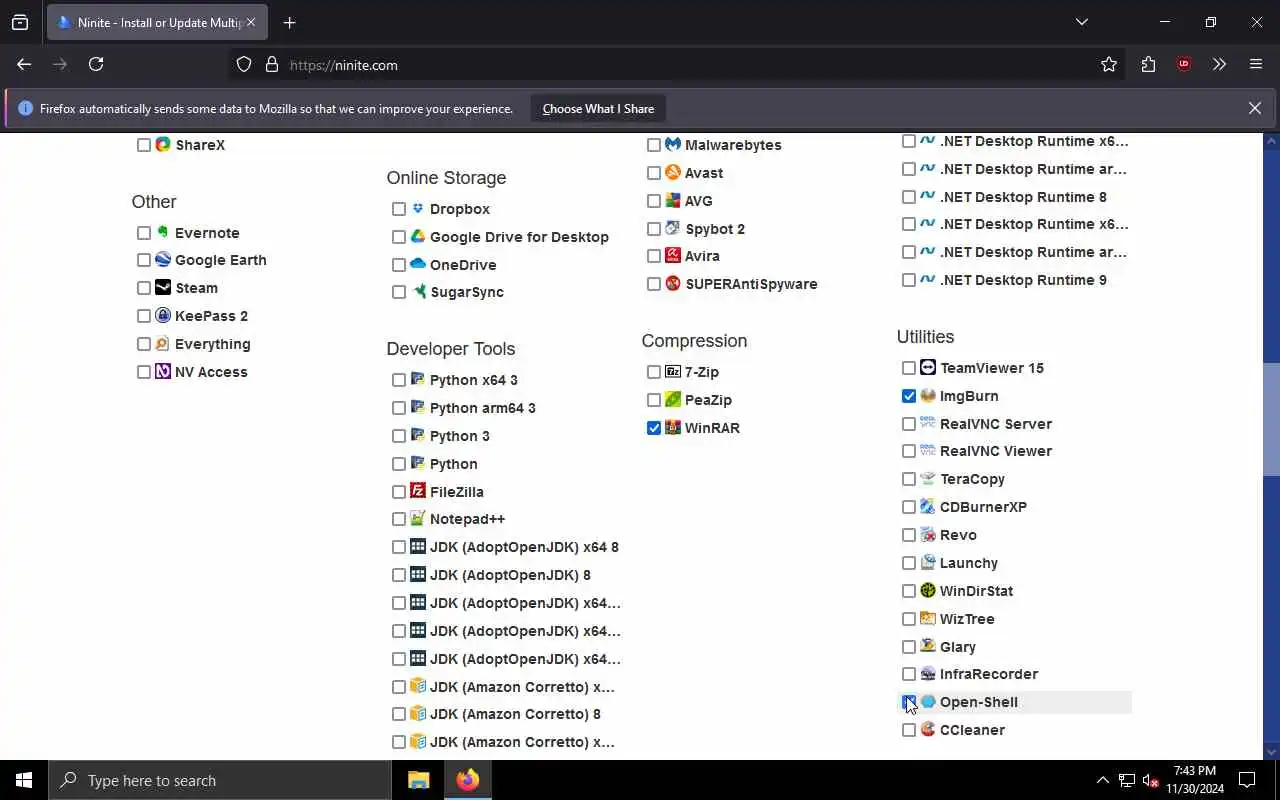Click Firefox icon in taskbar
The image size is (1280, 800).
pos(468,780)
